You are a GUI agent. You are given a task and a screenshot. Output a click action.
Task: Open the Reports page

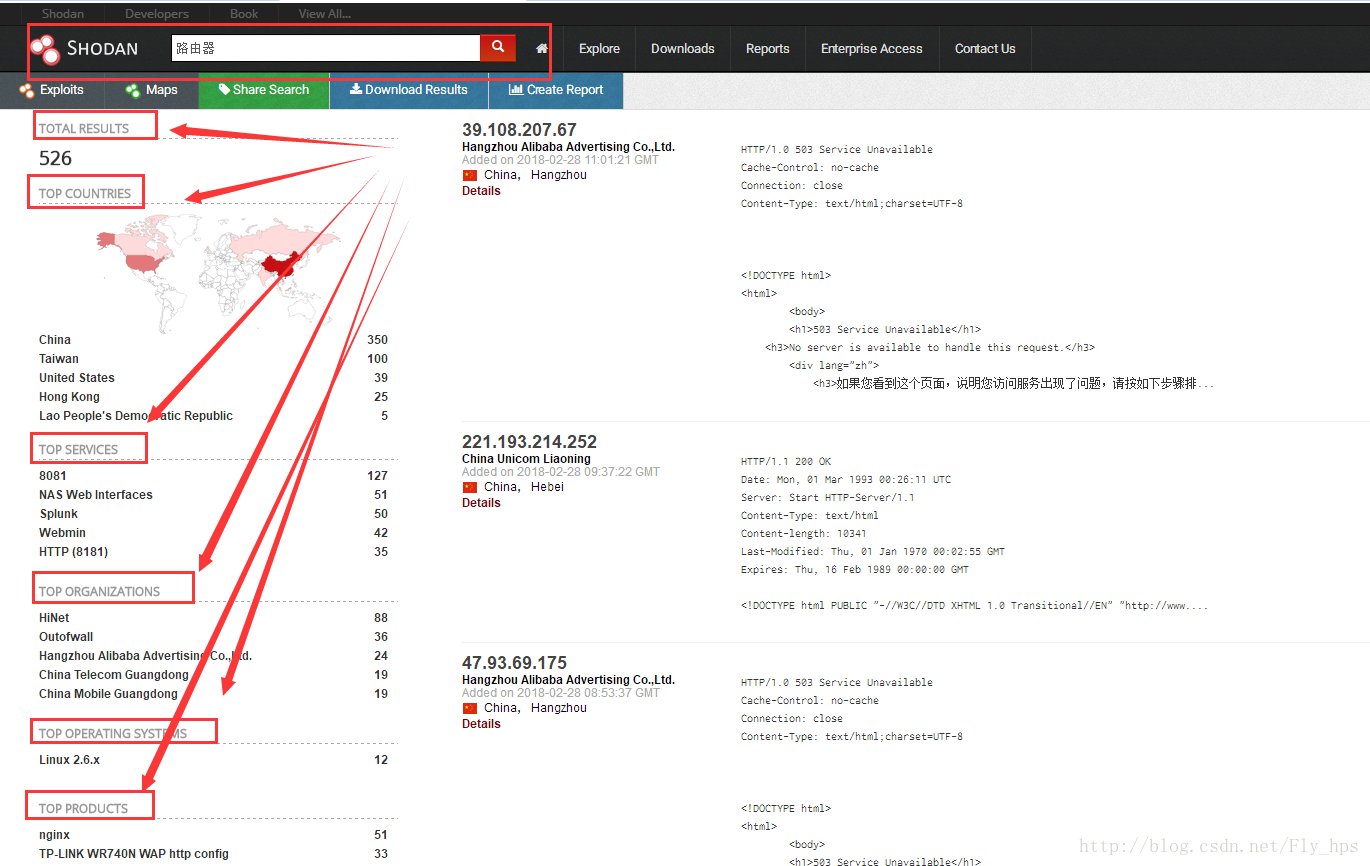(768, 48)
